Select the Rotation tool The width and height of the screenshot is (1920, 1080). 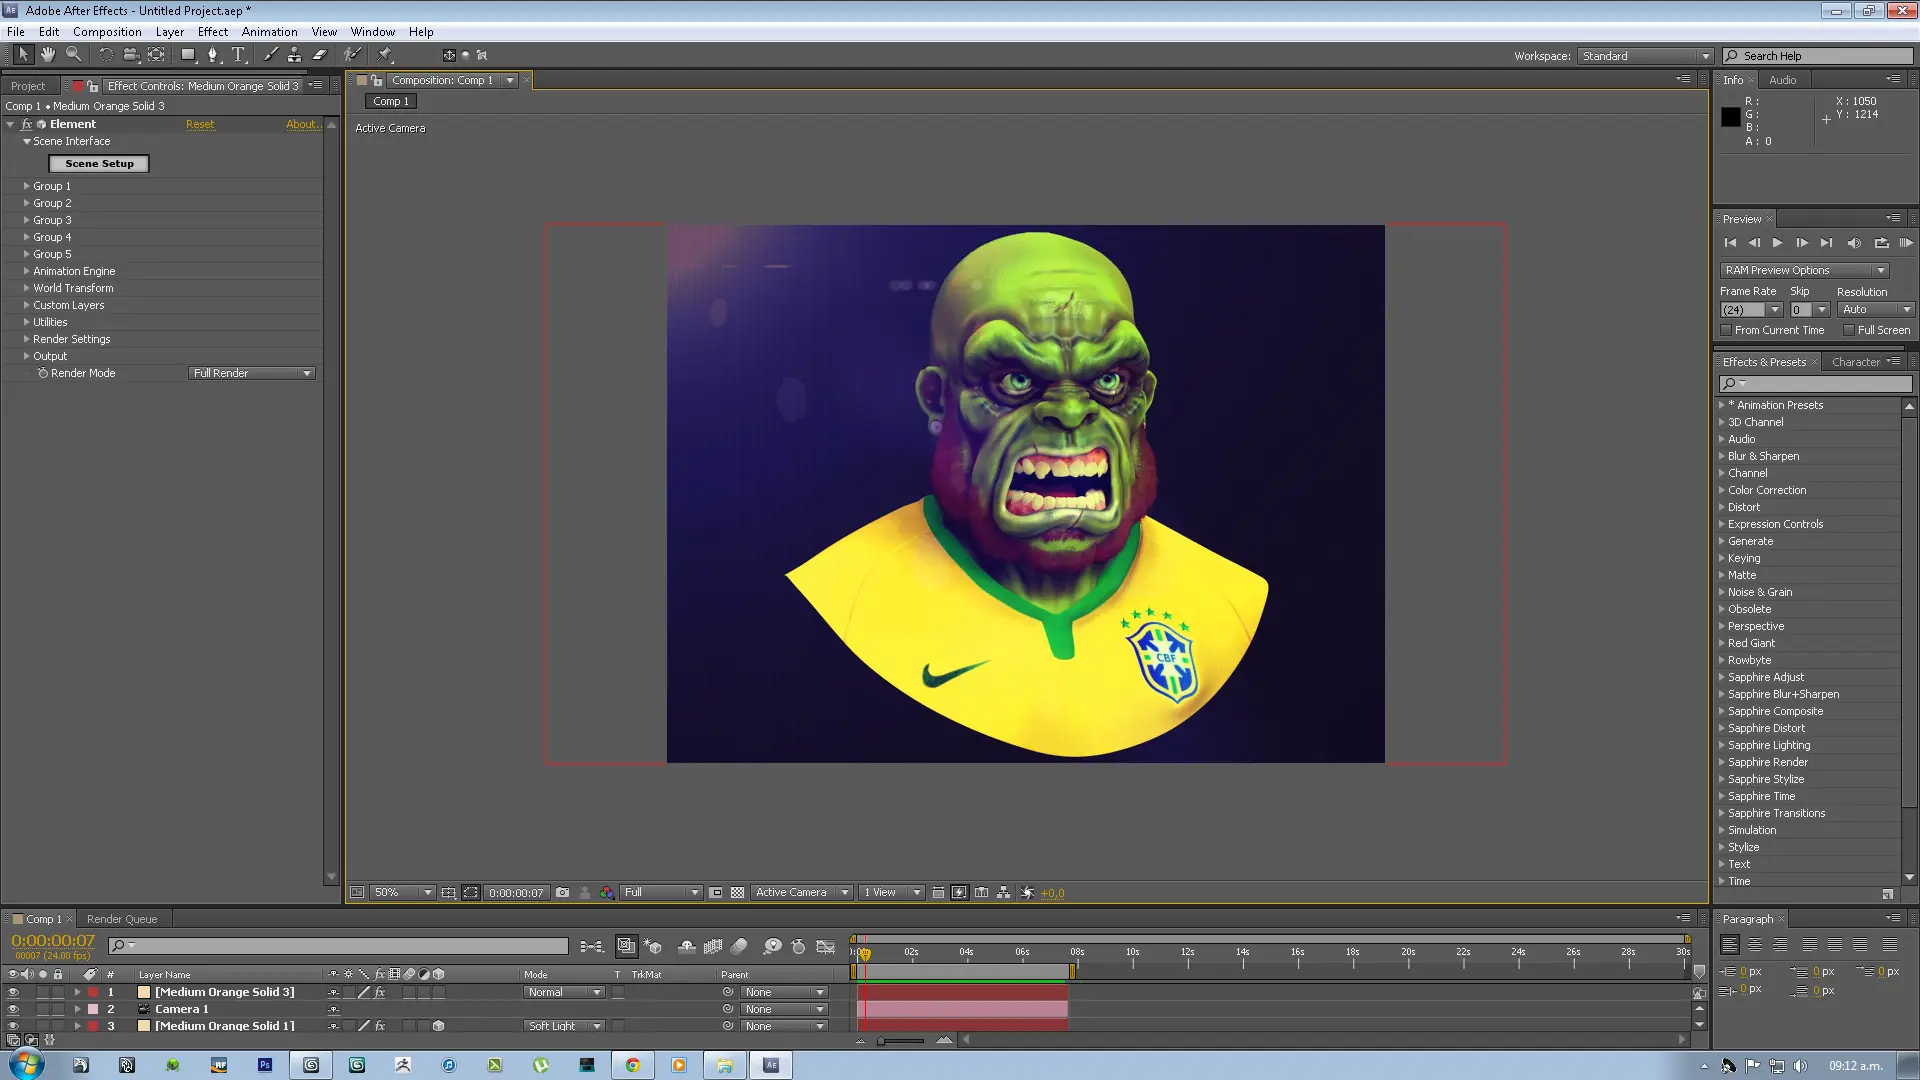pos(106,55)
